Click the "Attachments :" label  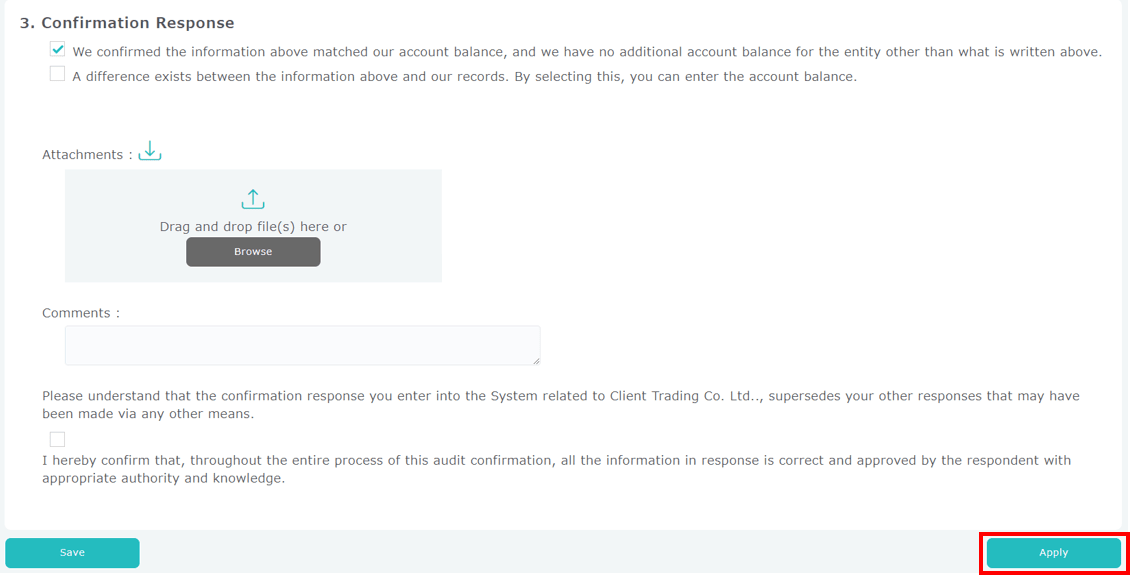point(87,155)
